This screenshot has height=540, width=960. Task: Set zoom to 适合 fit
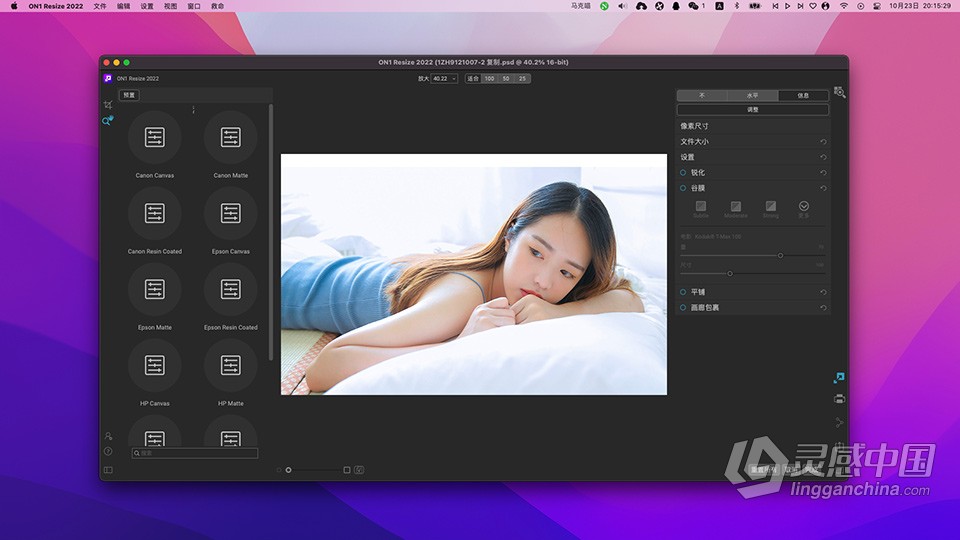click(473, 78)
